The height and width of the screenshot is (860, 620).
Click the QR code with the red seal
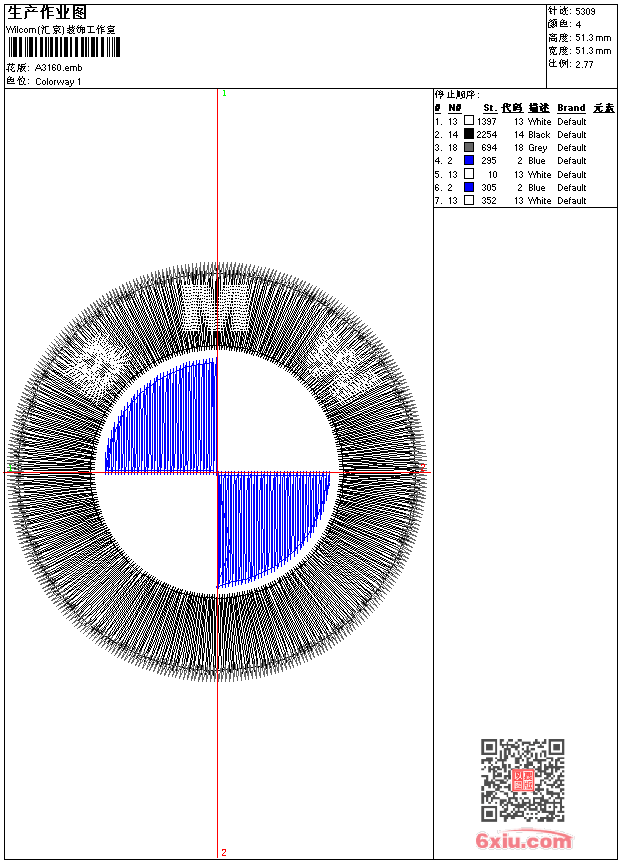click(523, 780)
